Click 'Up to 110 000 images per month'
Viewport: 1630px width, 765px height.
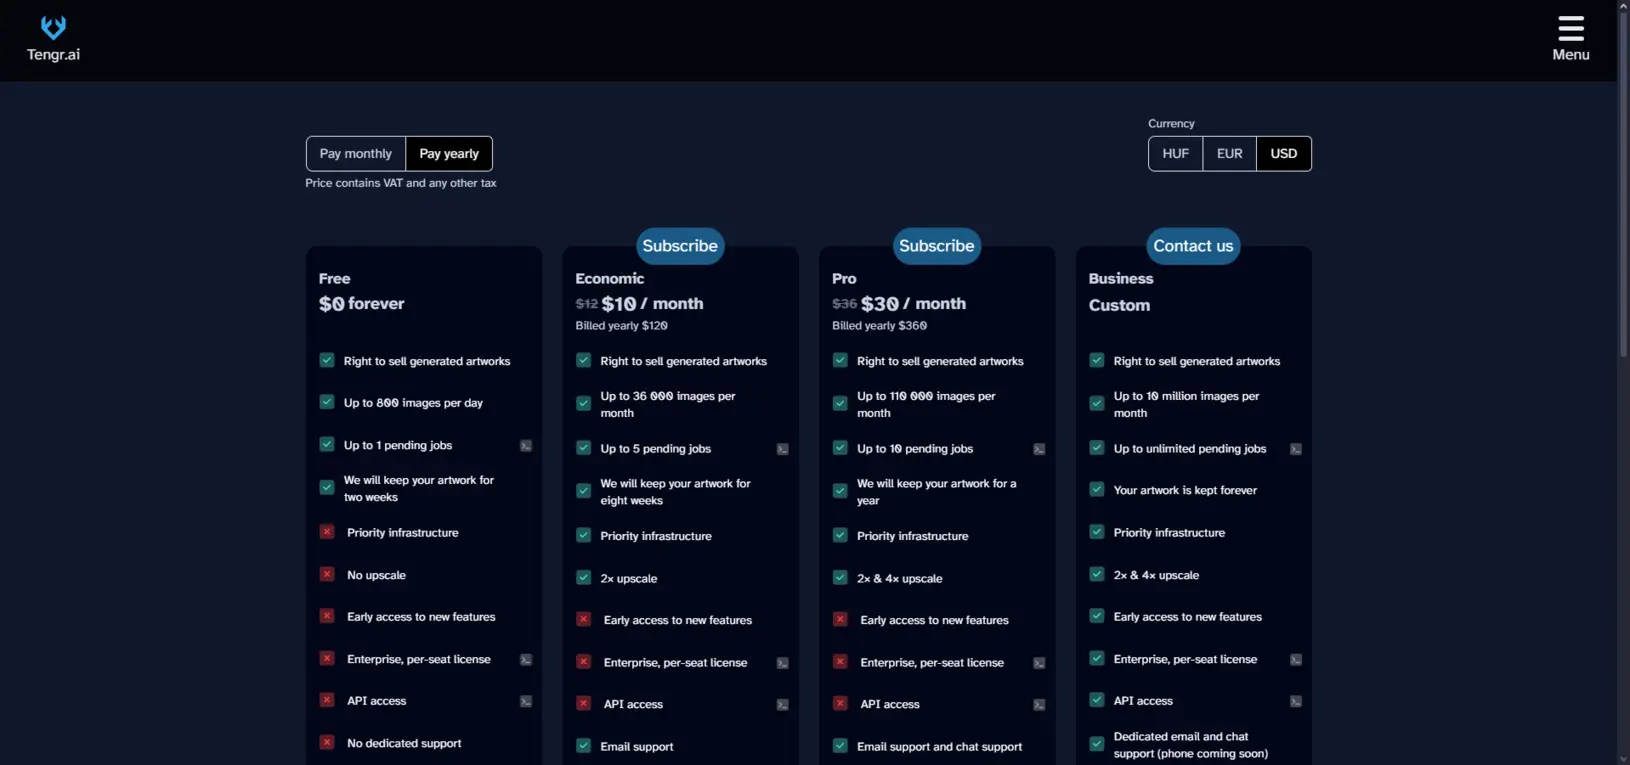926,405
